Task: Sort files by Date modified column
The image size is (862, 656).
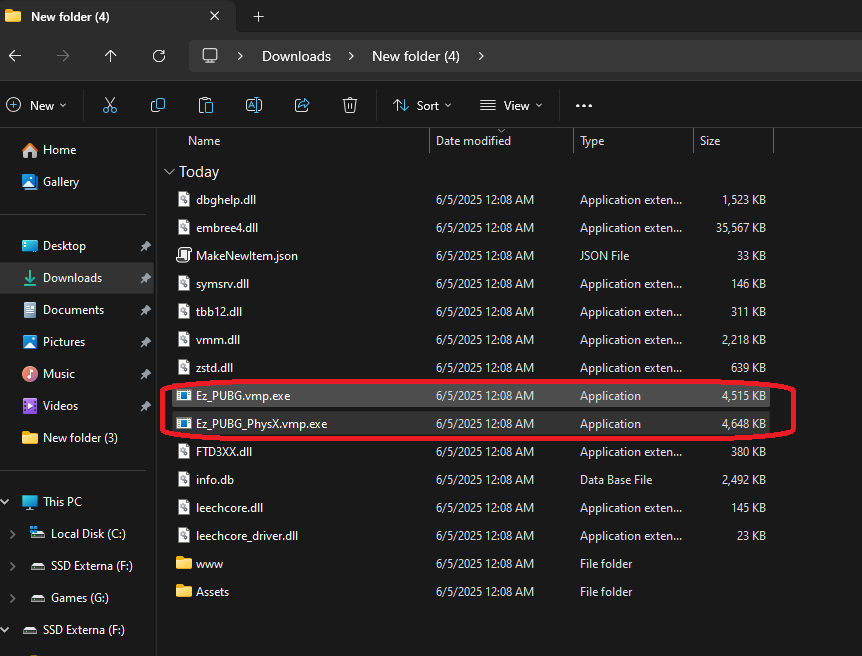Action: [x=473, y=141]
